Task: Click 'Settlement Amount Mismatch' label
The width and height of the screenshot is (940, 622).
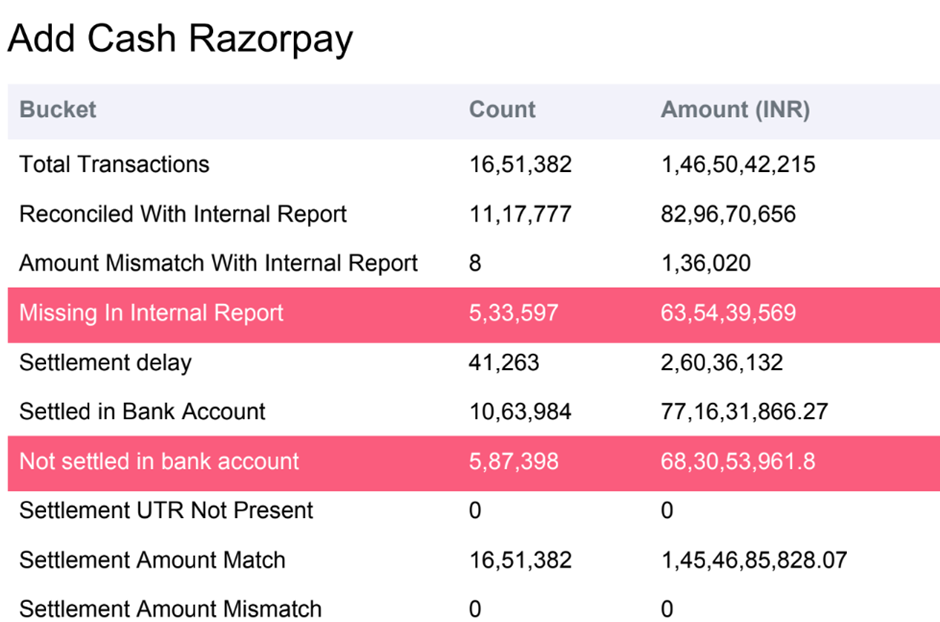Action: [170, 609]
